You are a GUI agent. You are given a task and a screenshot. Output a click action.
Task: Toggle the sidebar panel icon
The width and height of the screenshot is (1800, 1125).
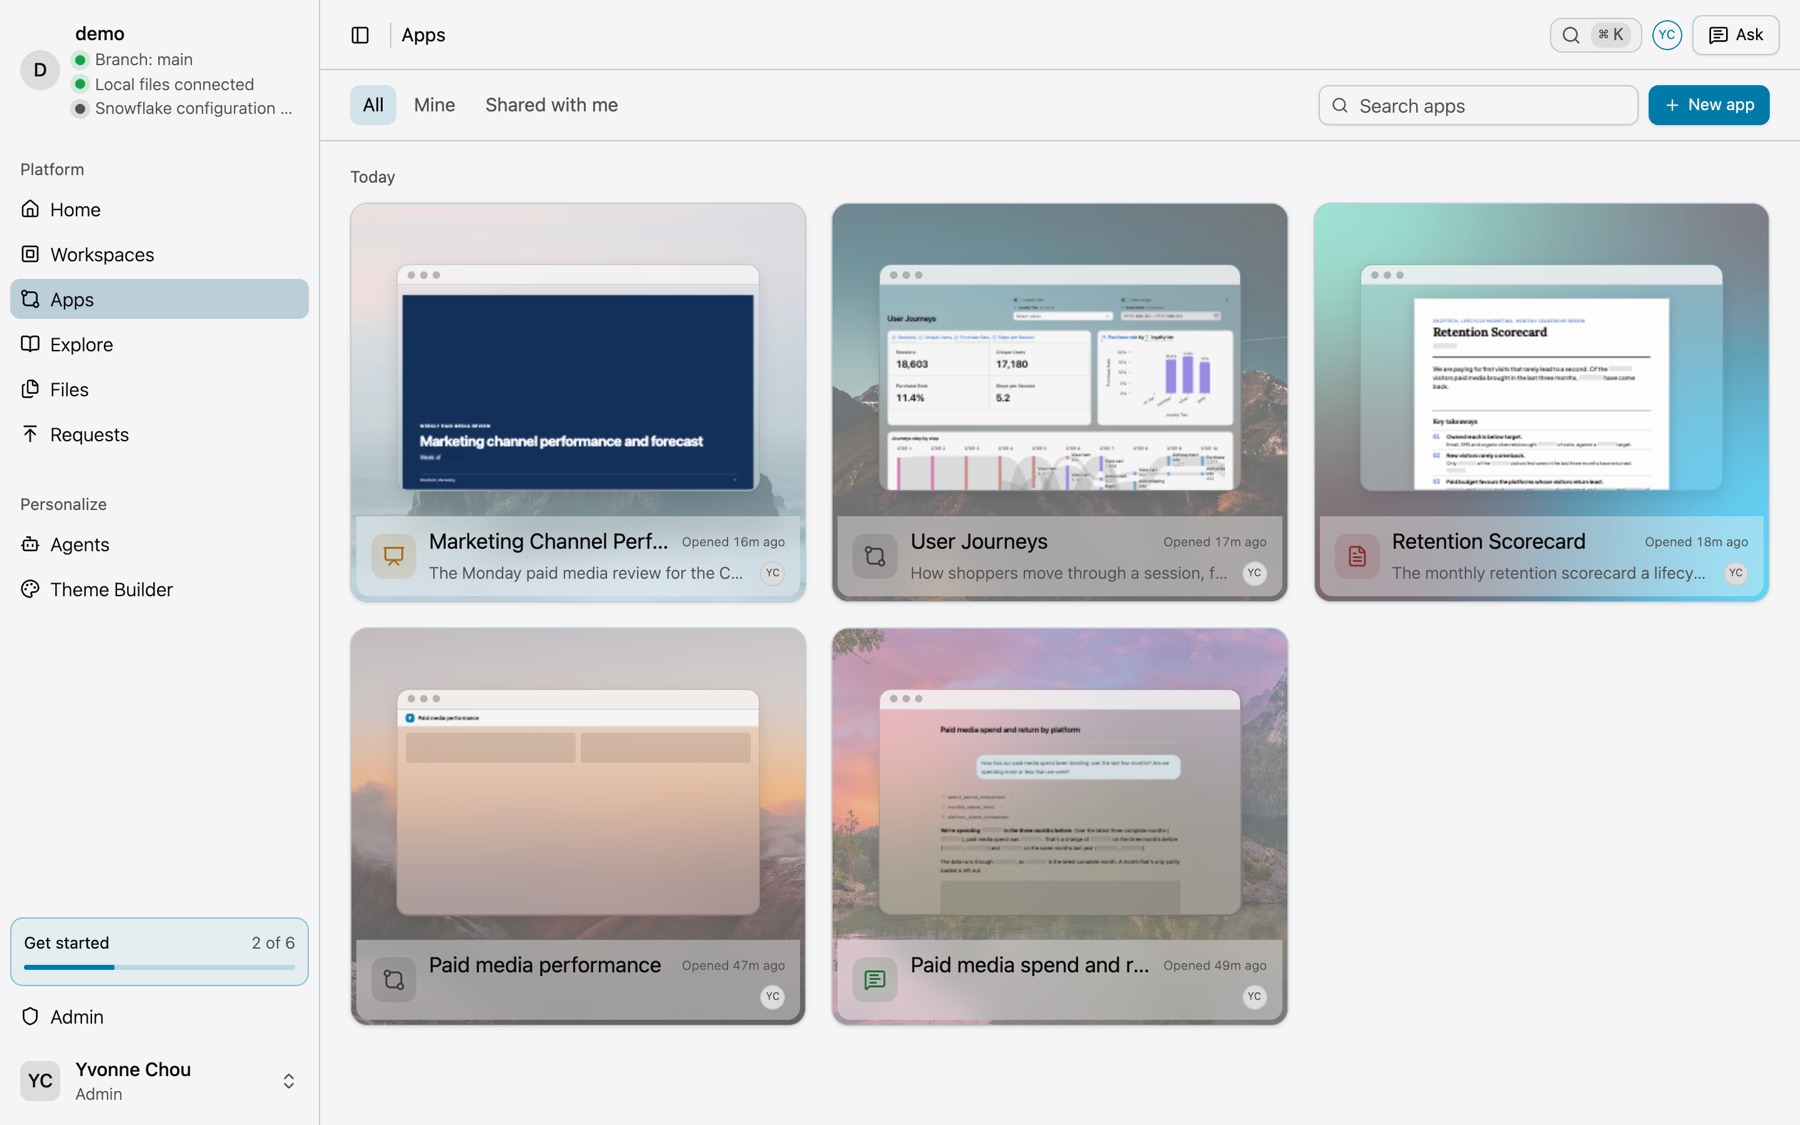[360, 35]
